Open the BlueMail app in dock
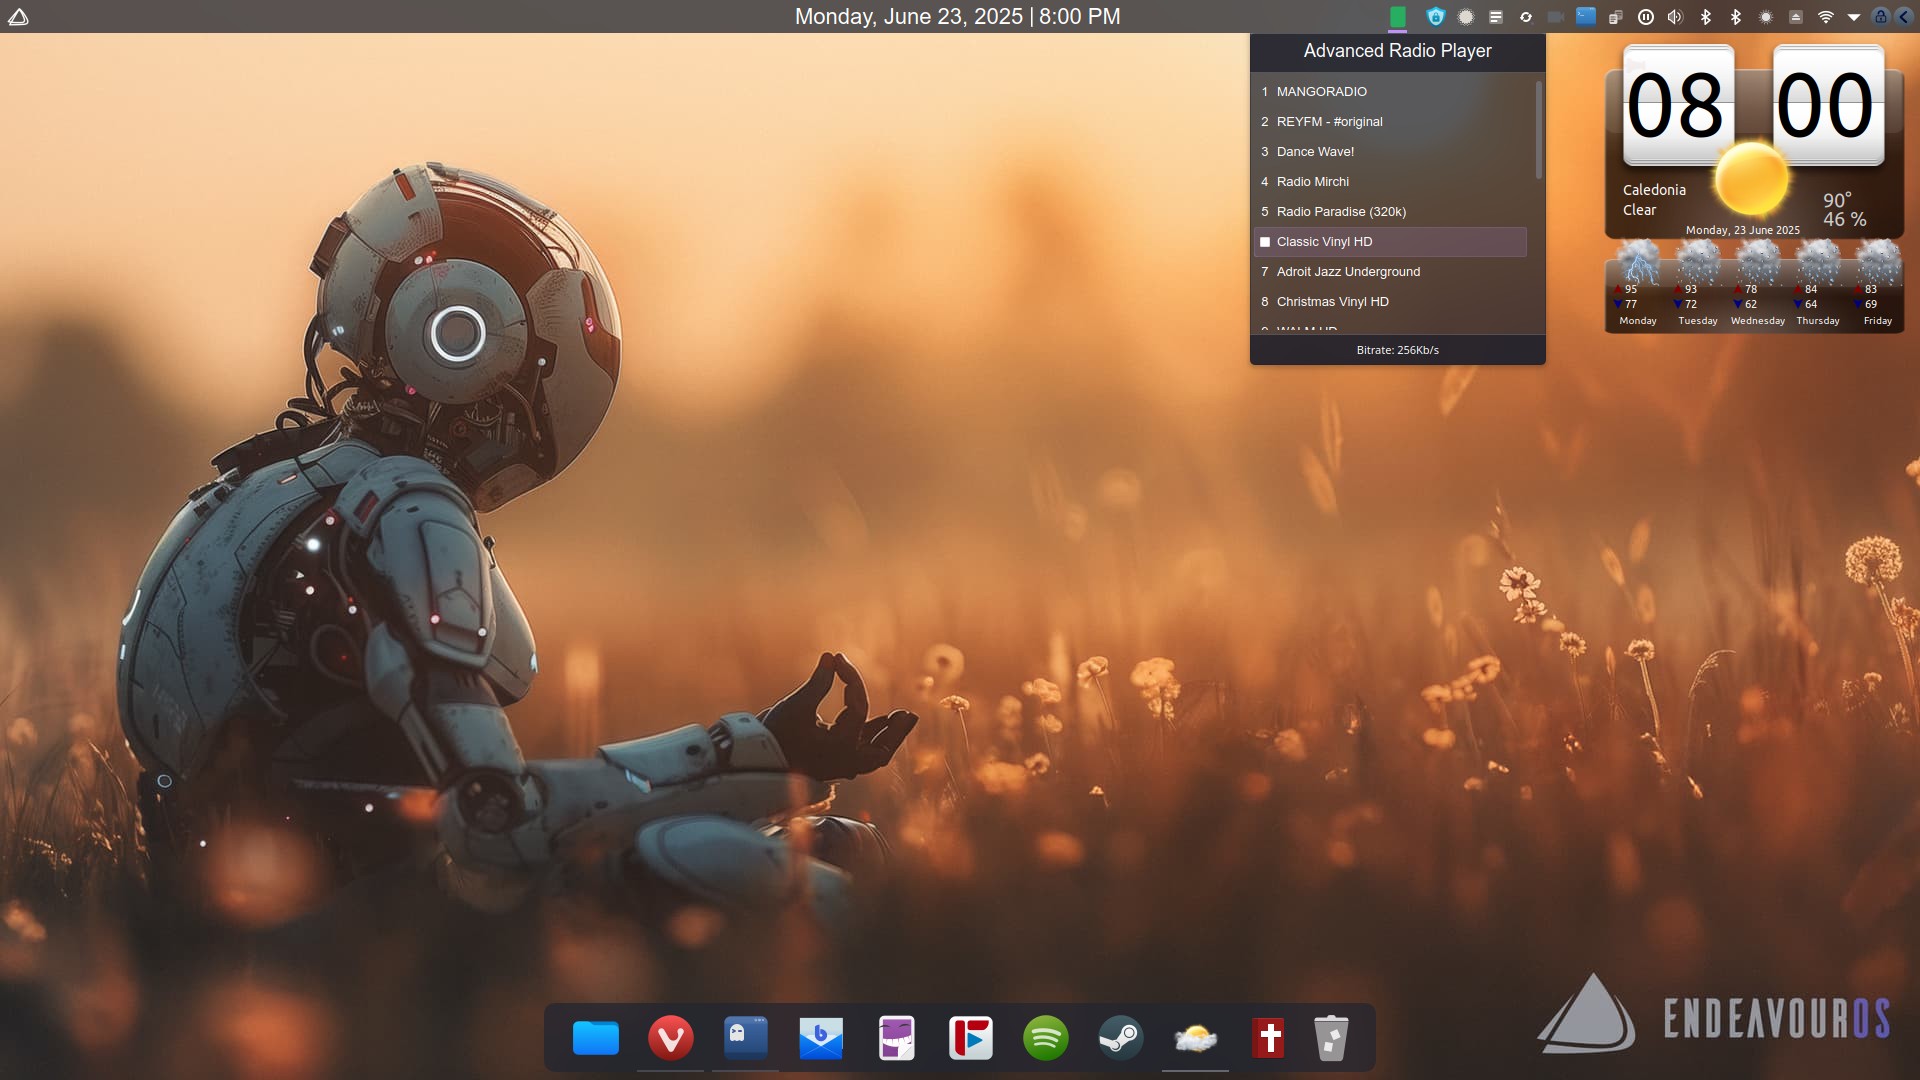Screen dimensions: 1920x1080 821,1038
